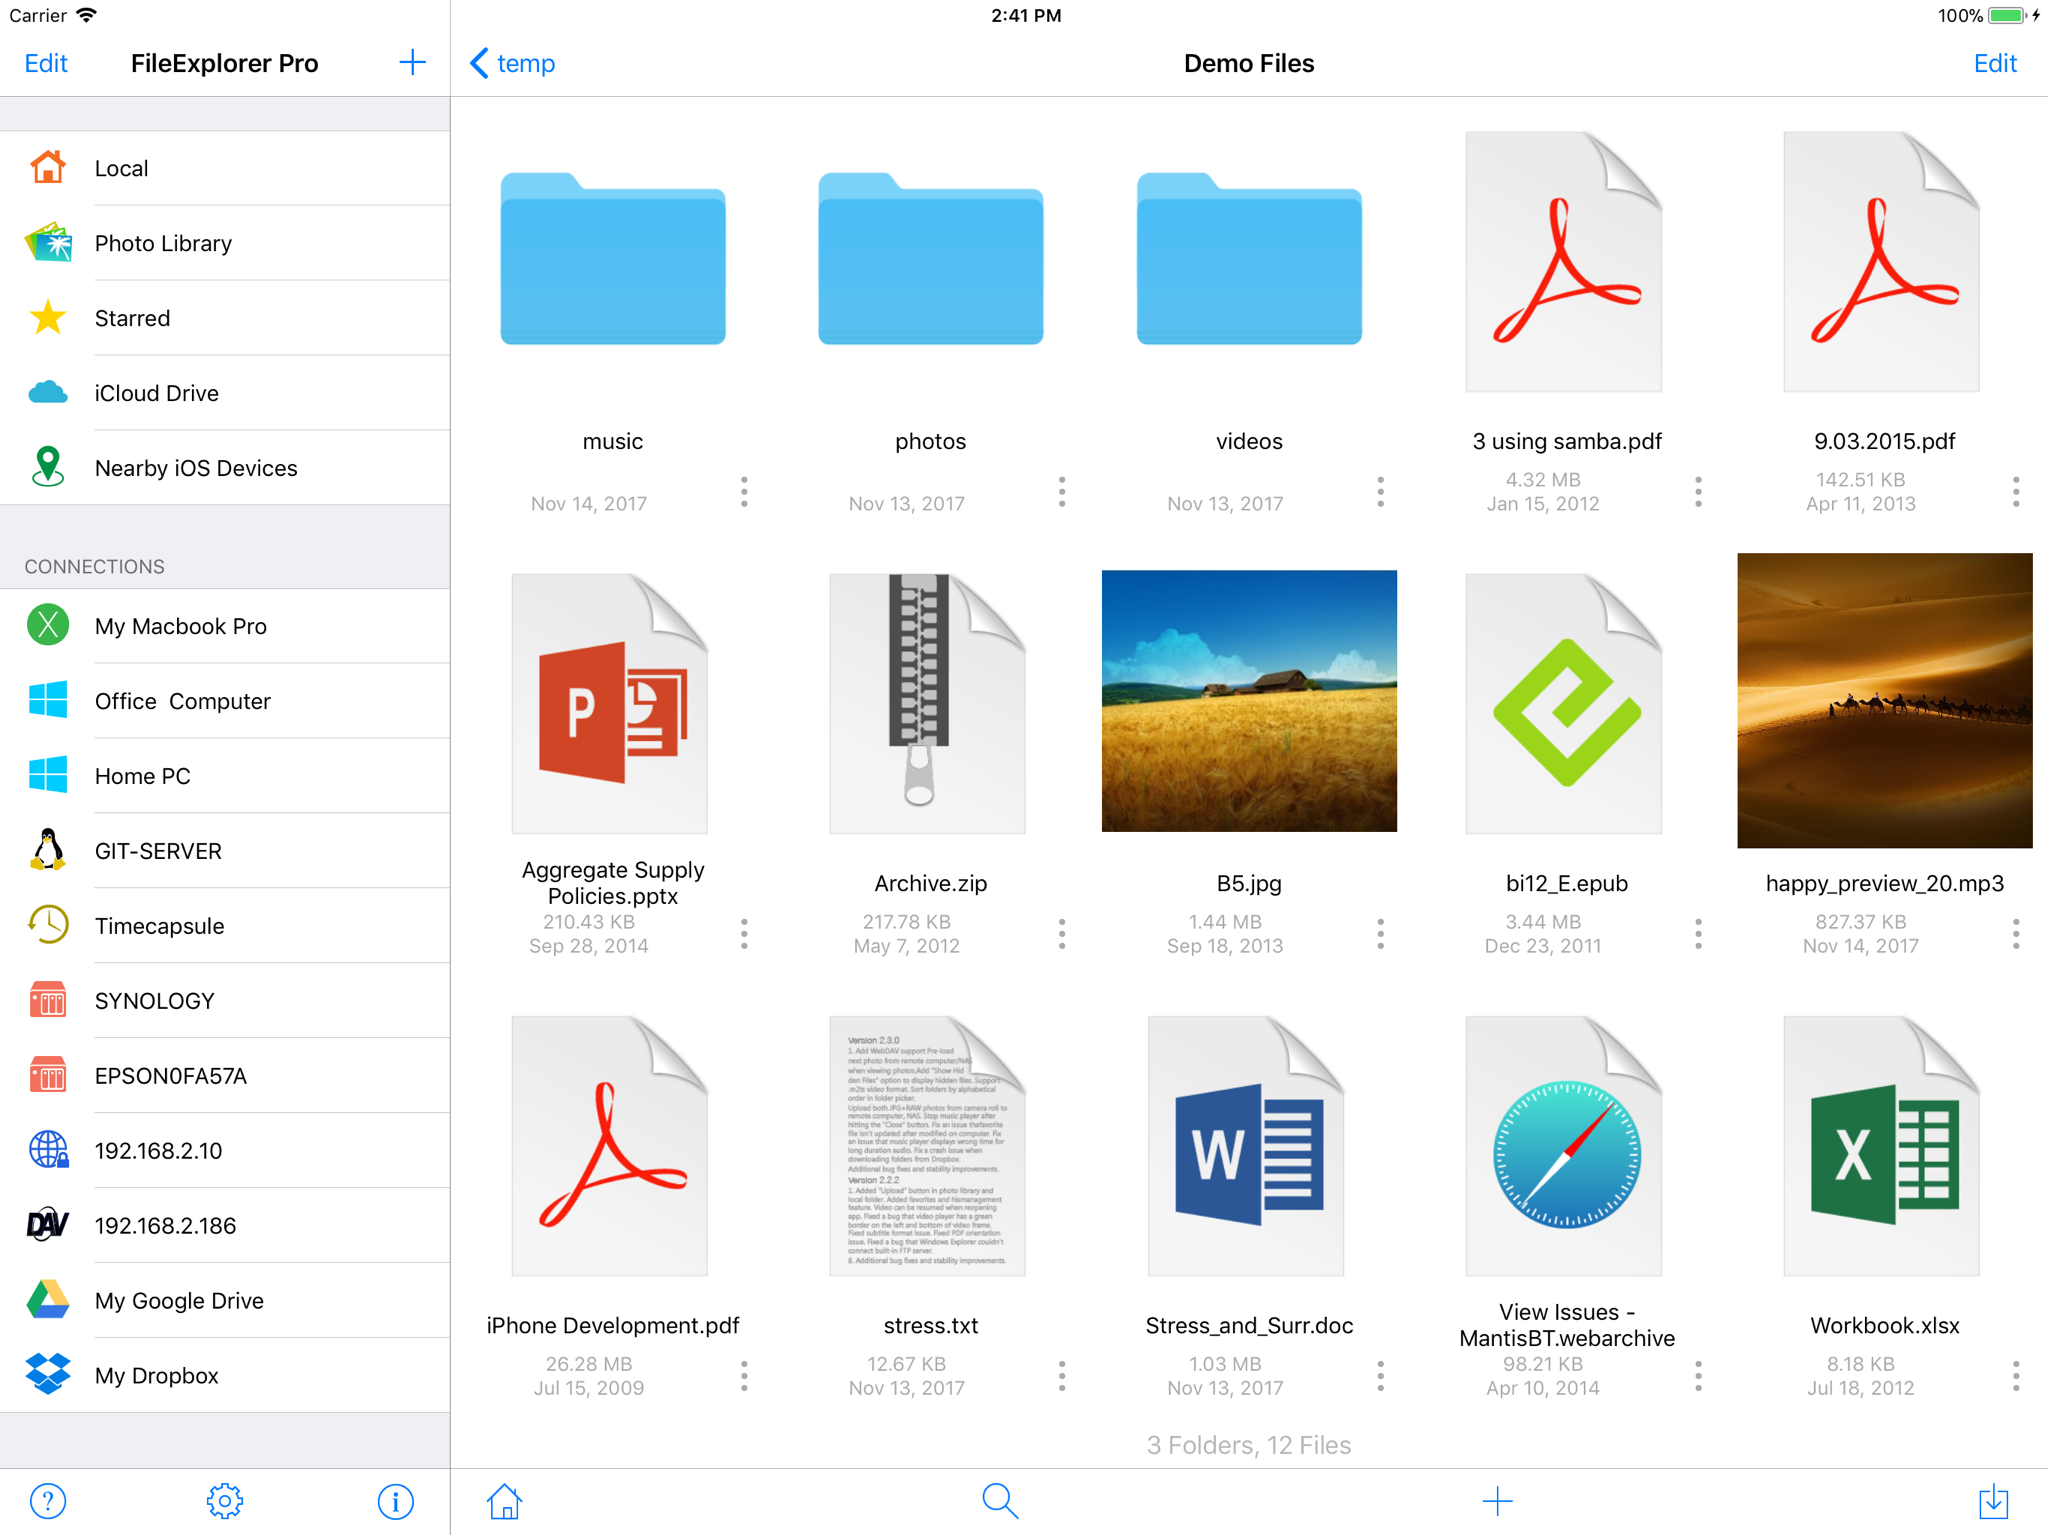Open SYNOLOGY NAS connection

pyautogui.click(x=225, y=1001)
